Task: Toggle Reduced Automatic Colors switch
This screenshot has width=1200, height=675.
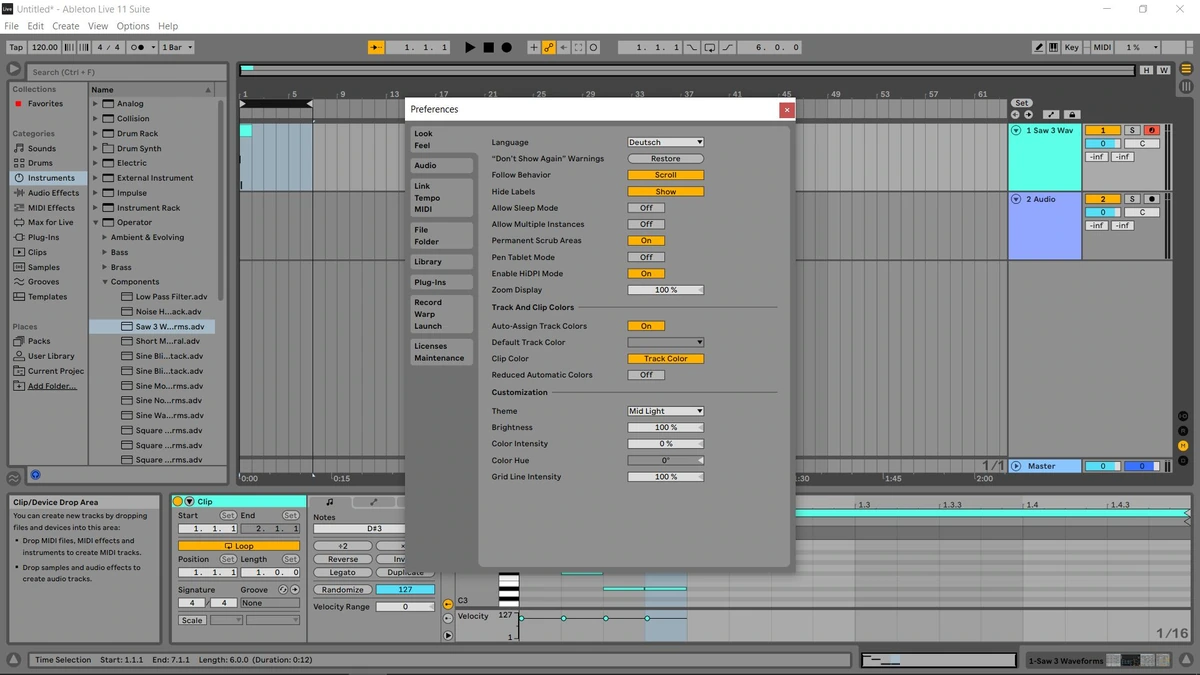Action: click(x=646, y=375)
